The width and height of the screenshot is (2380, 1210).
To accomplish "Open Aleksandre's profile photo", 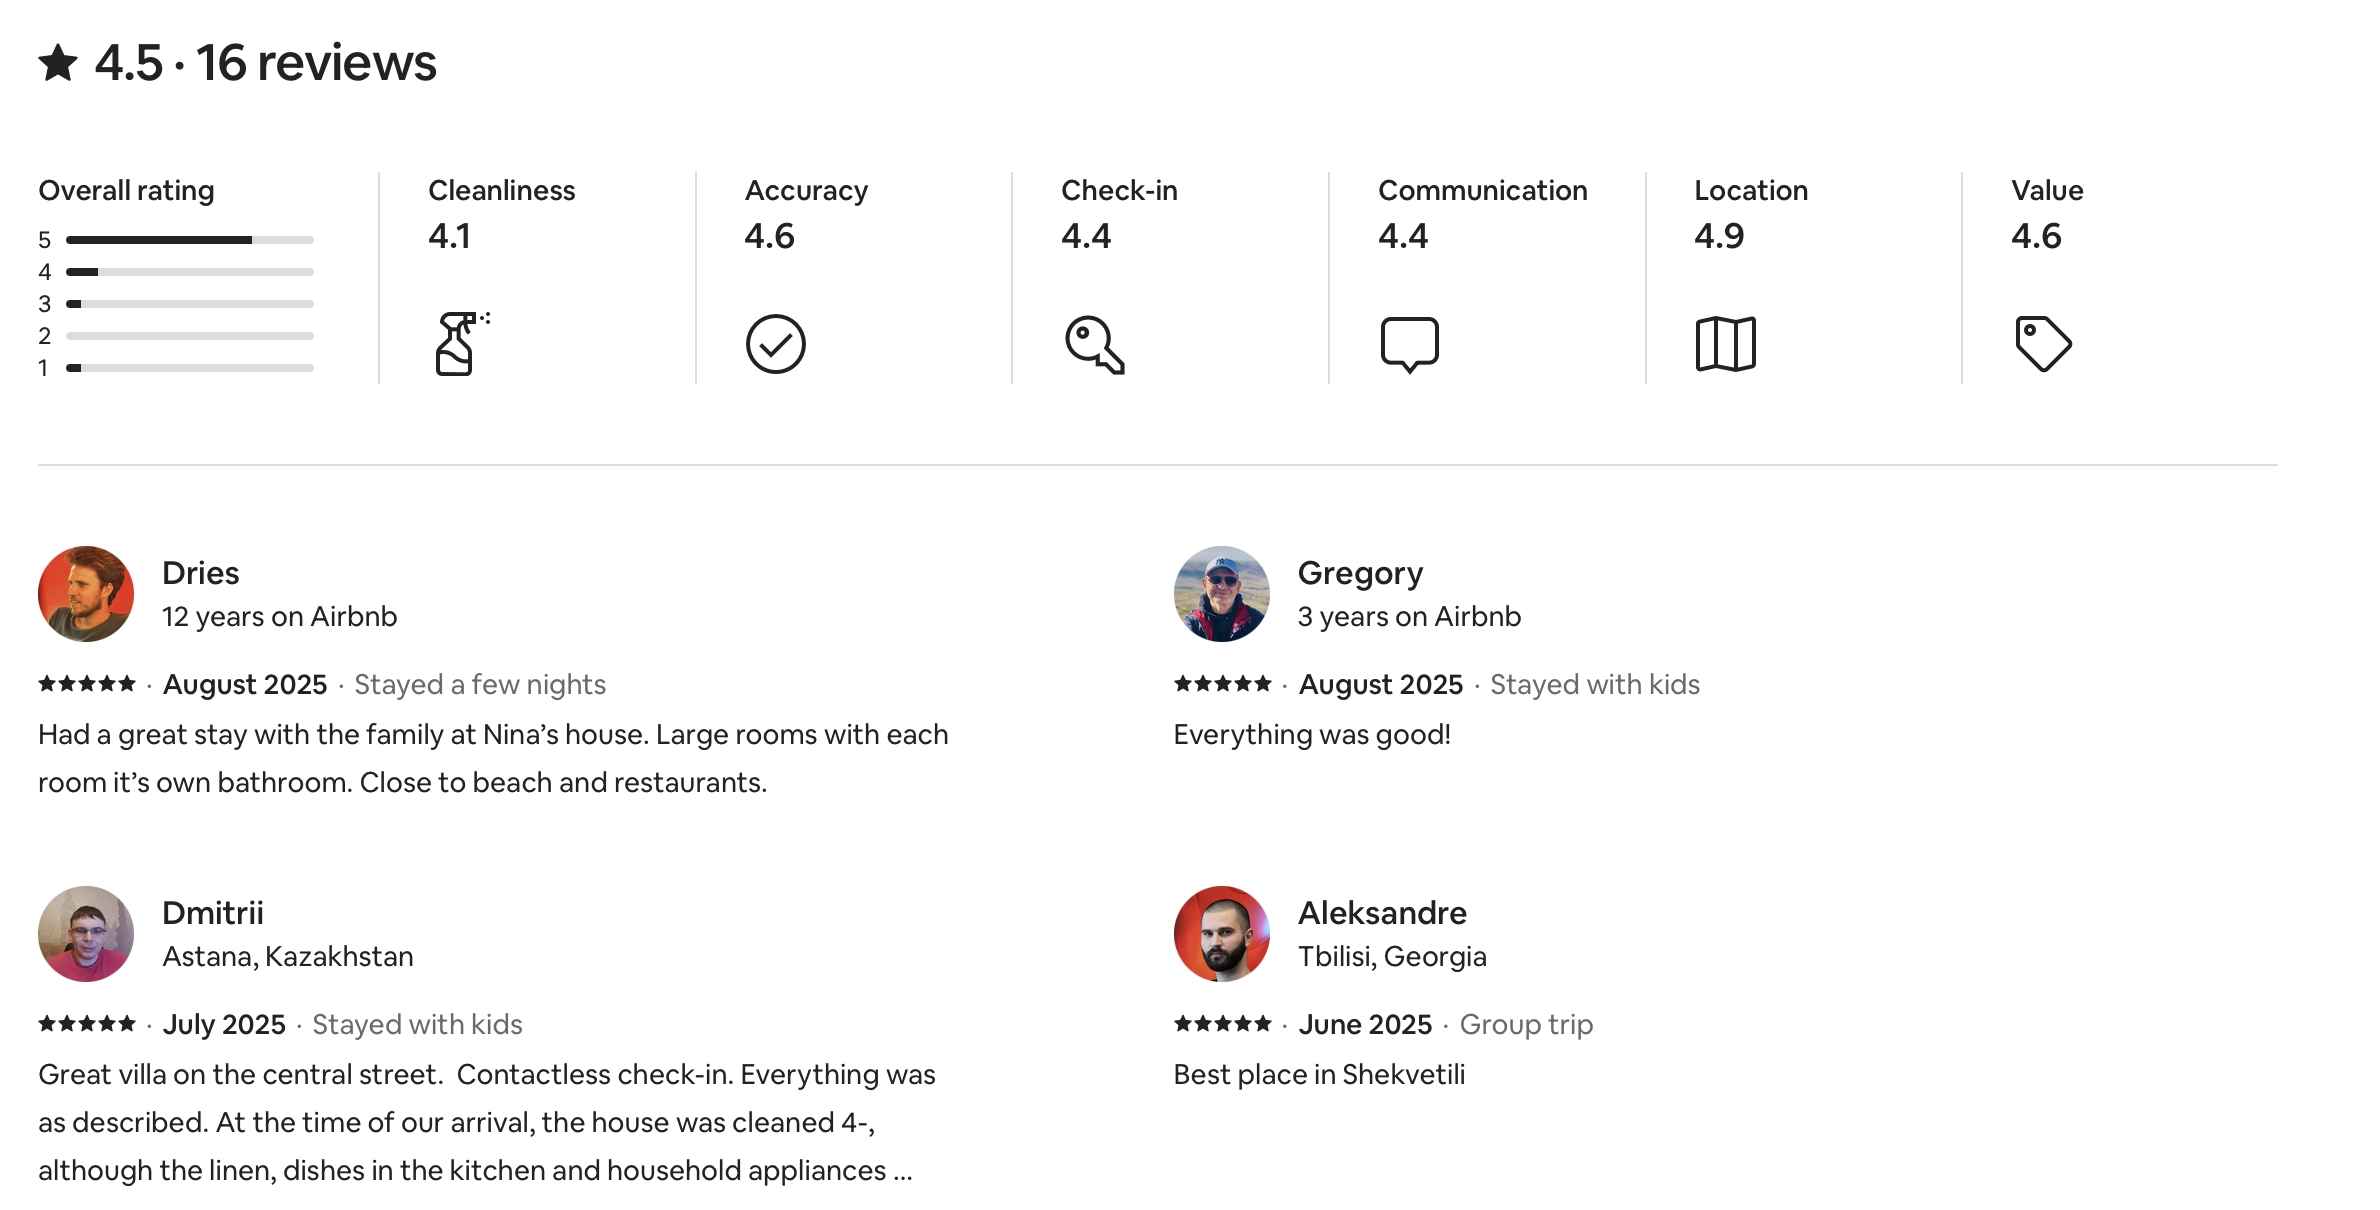I will click(1221, 934).
